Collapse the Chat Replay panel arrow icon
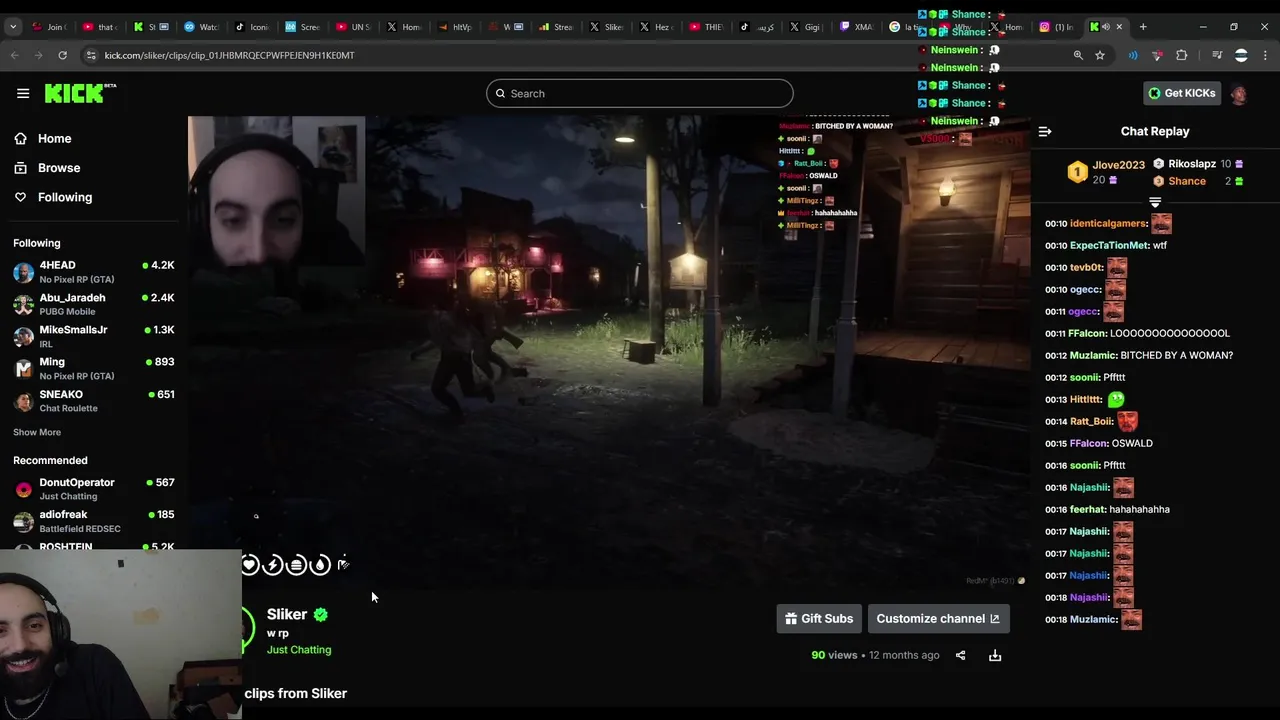1280x720 pixels. [x=1045, y=131]
